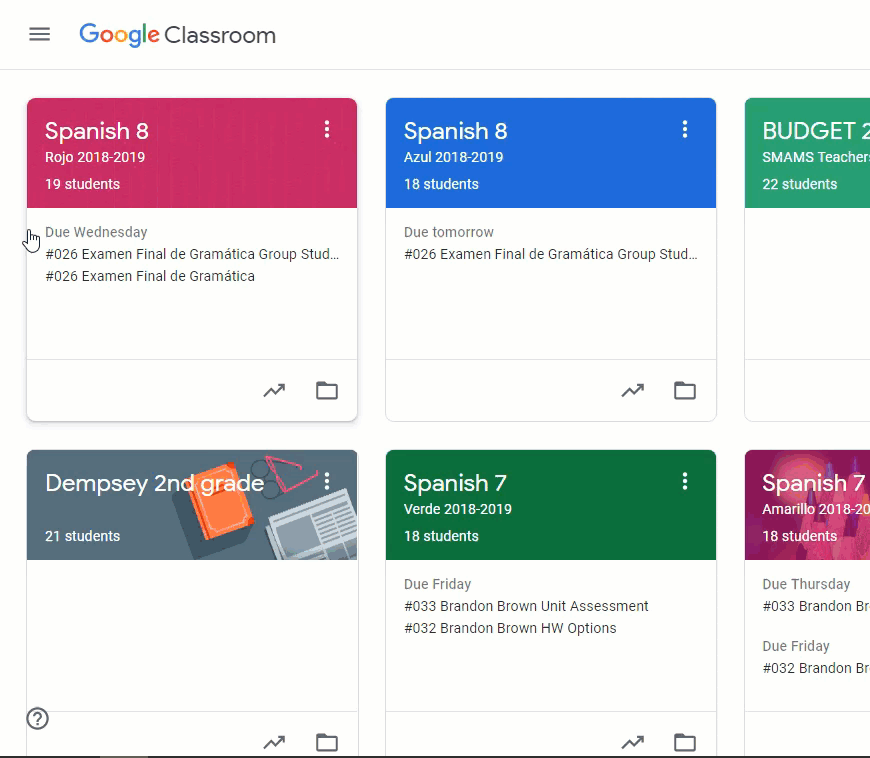Open the three-dot menu on Spanish 7 Verde card

pos(685,481)
